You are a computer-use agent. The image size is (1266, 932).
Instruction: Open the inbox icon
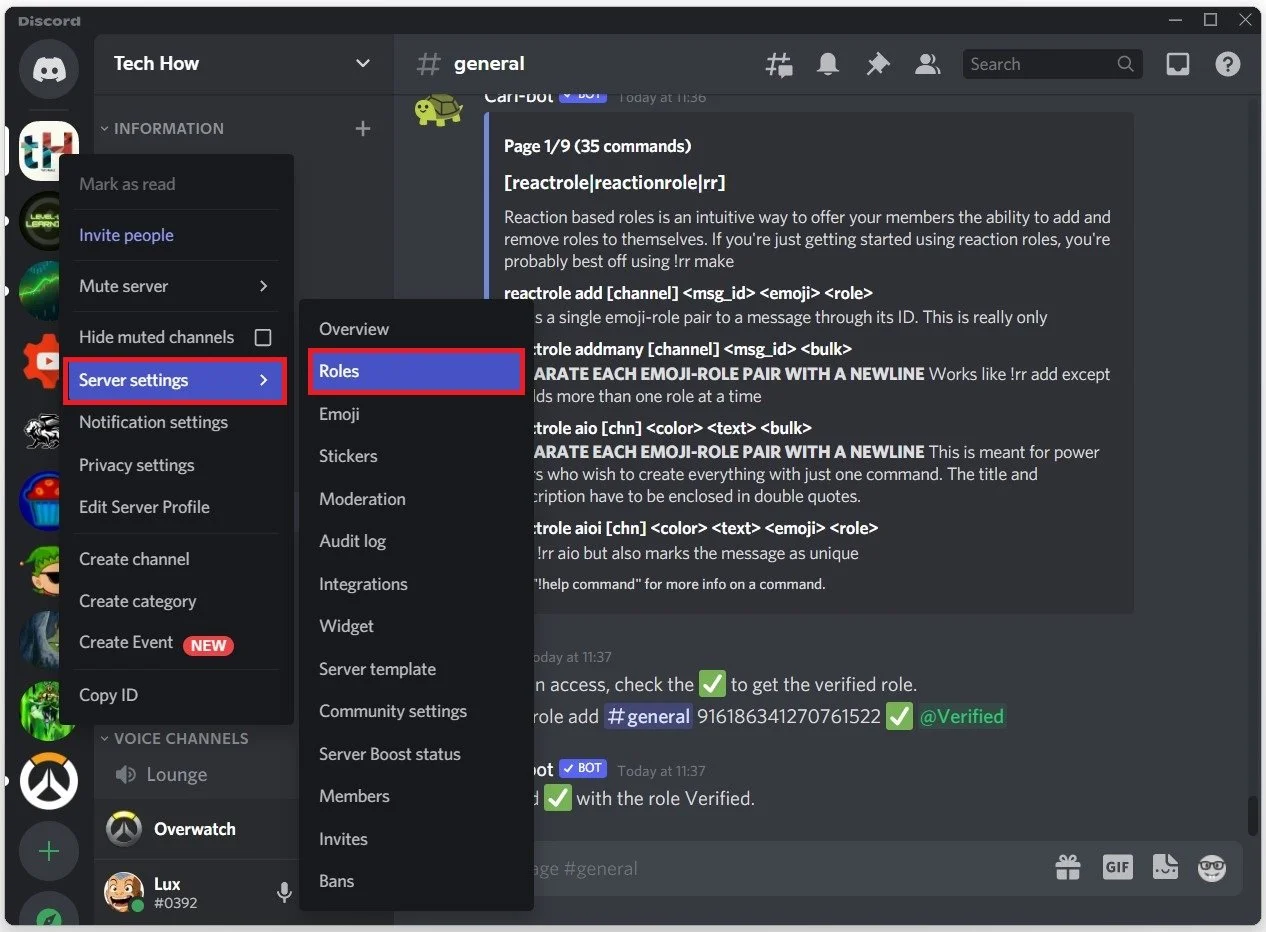coord(1178,64)
